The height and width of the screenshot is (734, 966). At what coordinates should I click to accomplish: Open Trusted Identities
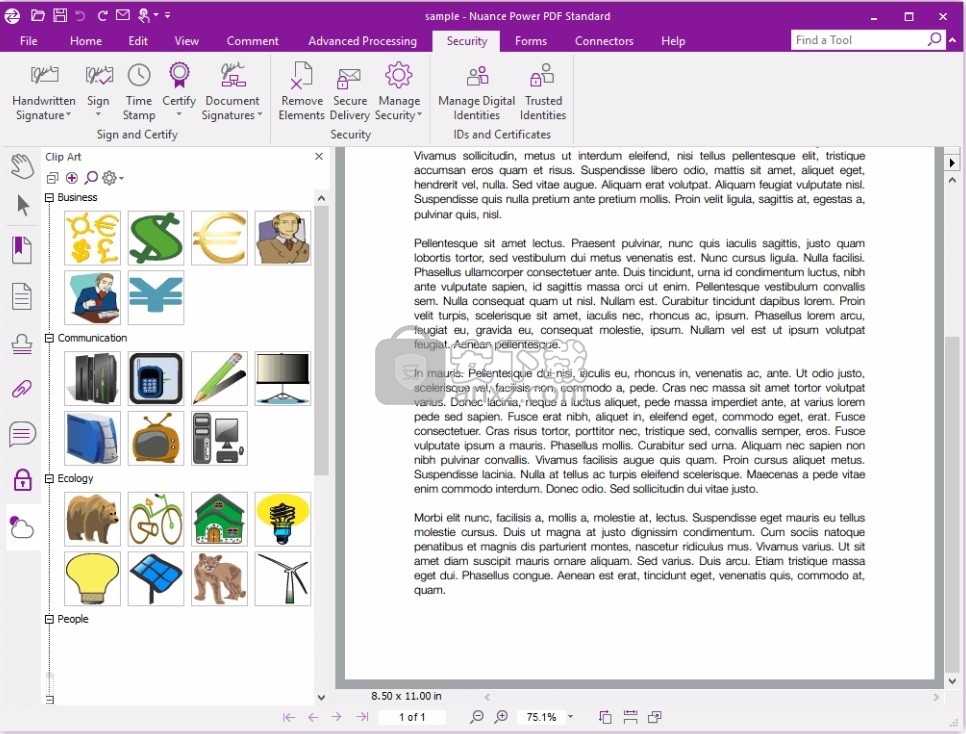542,91
